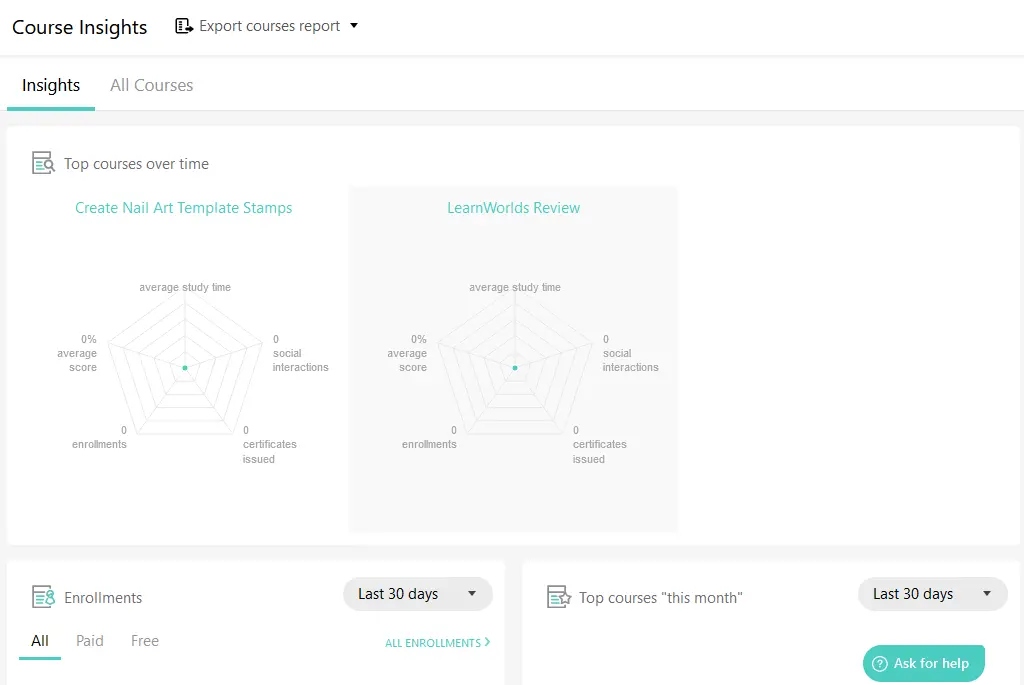Open the LearnWorlds Review course

[x=513, y=207]
